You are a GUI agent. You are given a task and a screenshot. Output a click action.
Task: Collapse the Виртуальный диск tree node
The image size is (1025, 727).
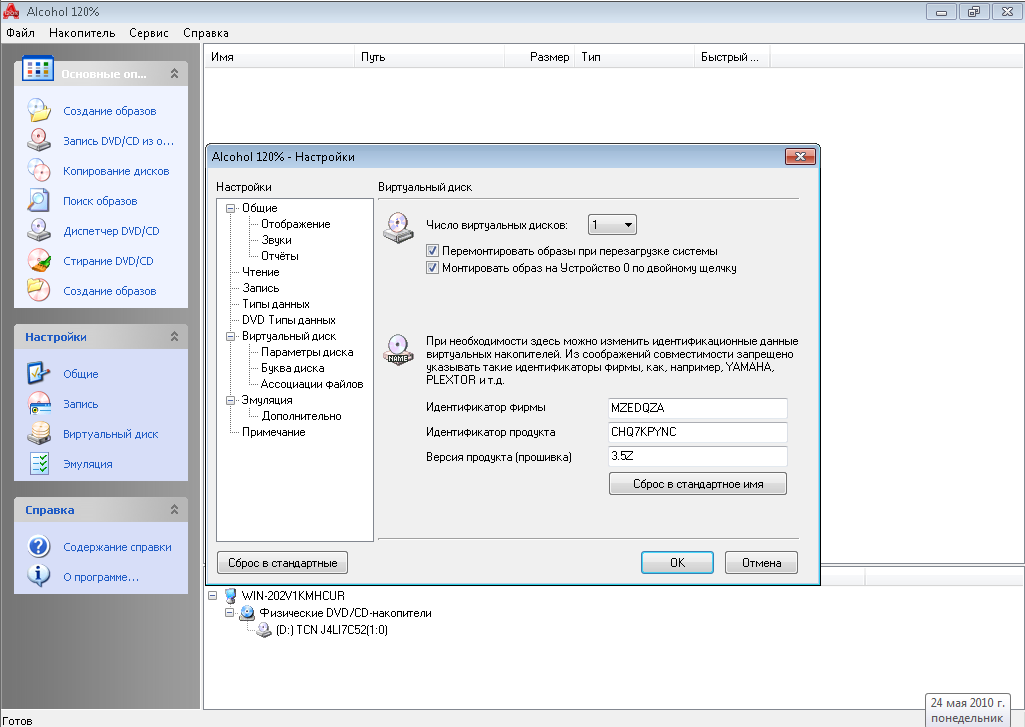click(230, 337)
